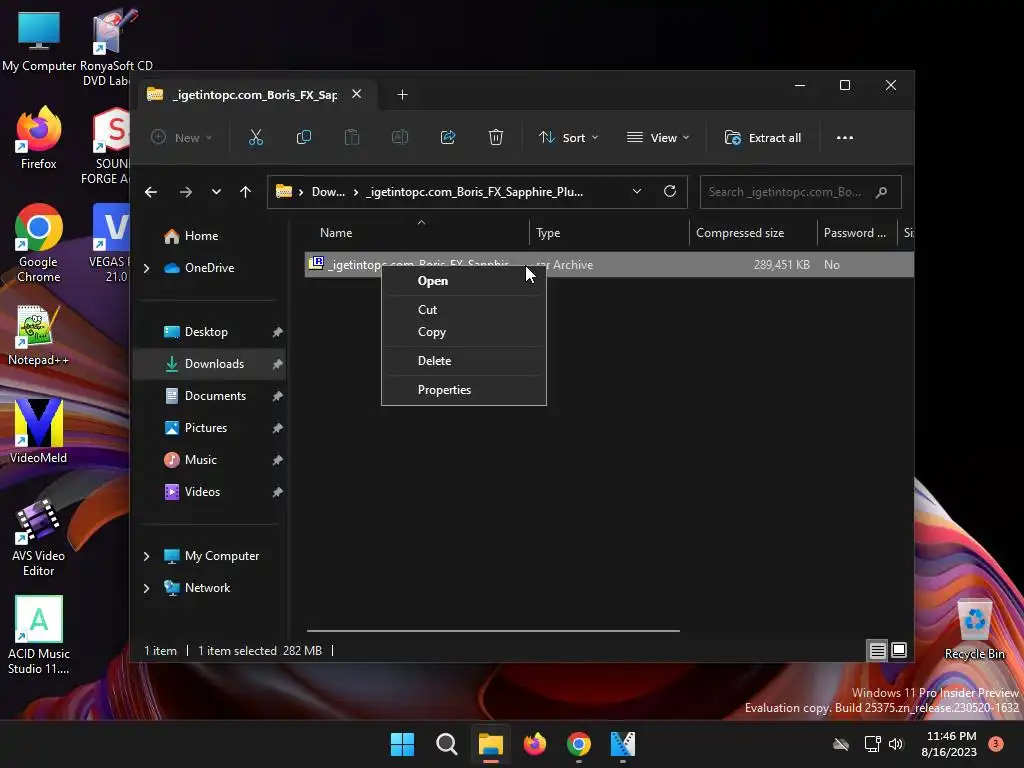Click the Dow... breadcrumb segment
1024x768 pixels.
[x=328, y=192]
